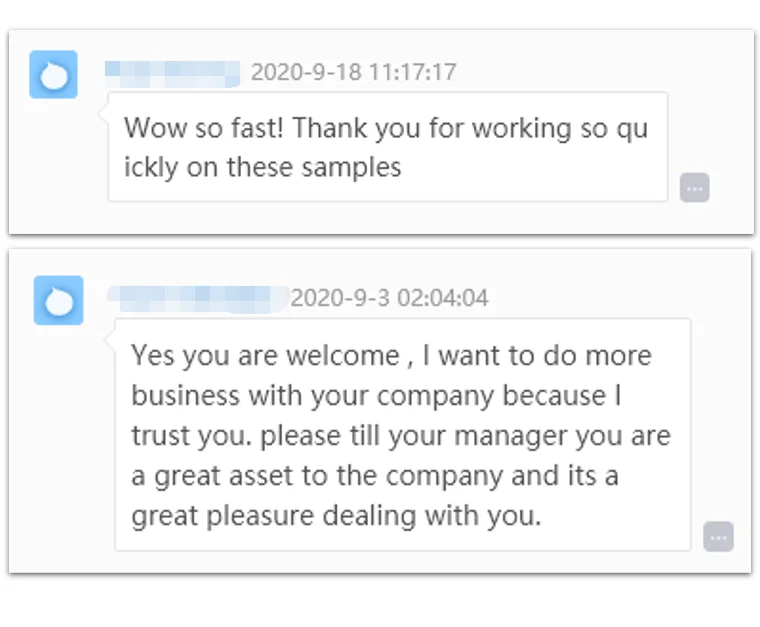The height and width of the screenshot is (627, 760).
Task: Click the avatar beside the "Wow so fast" message
Action: (x=54, y=75)
